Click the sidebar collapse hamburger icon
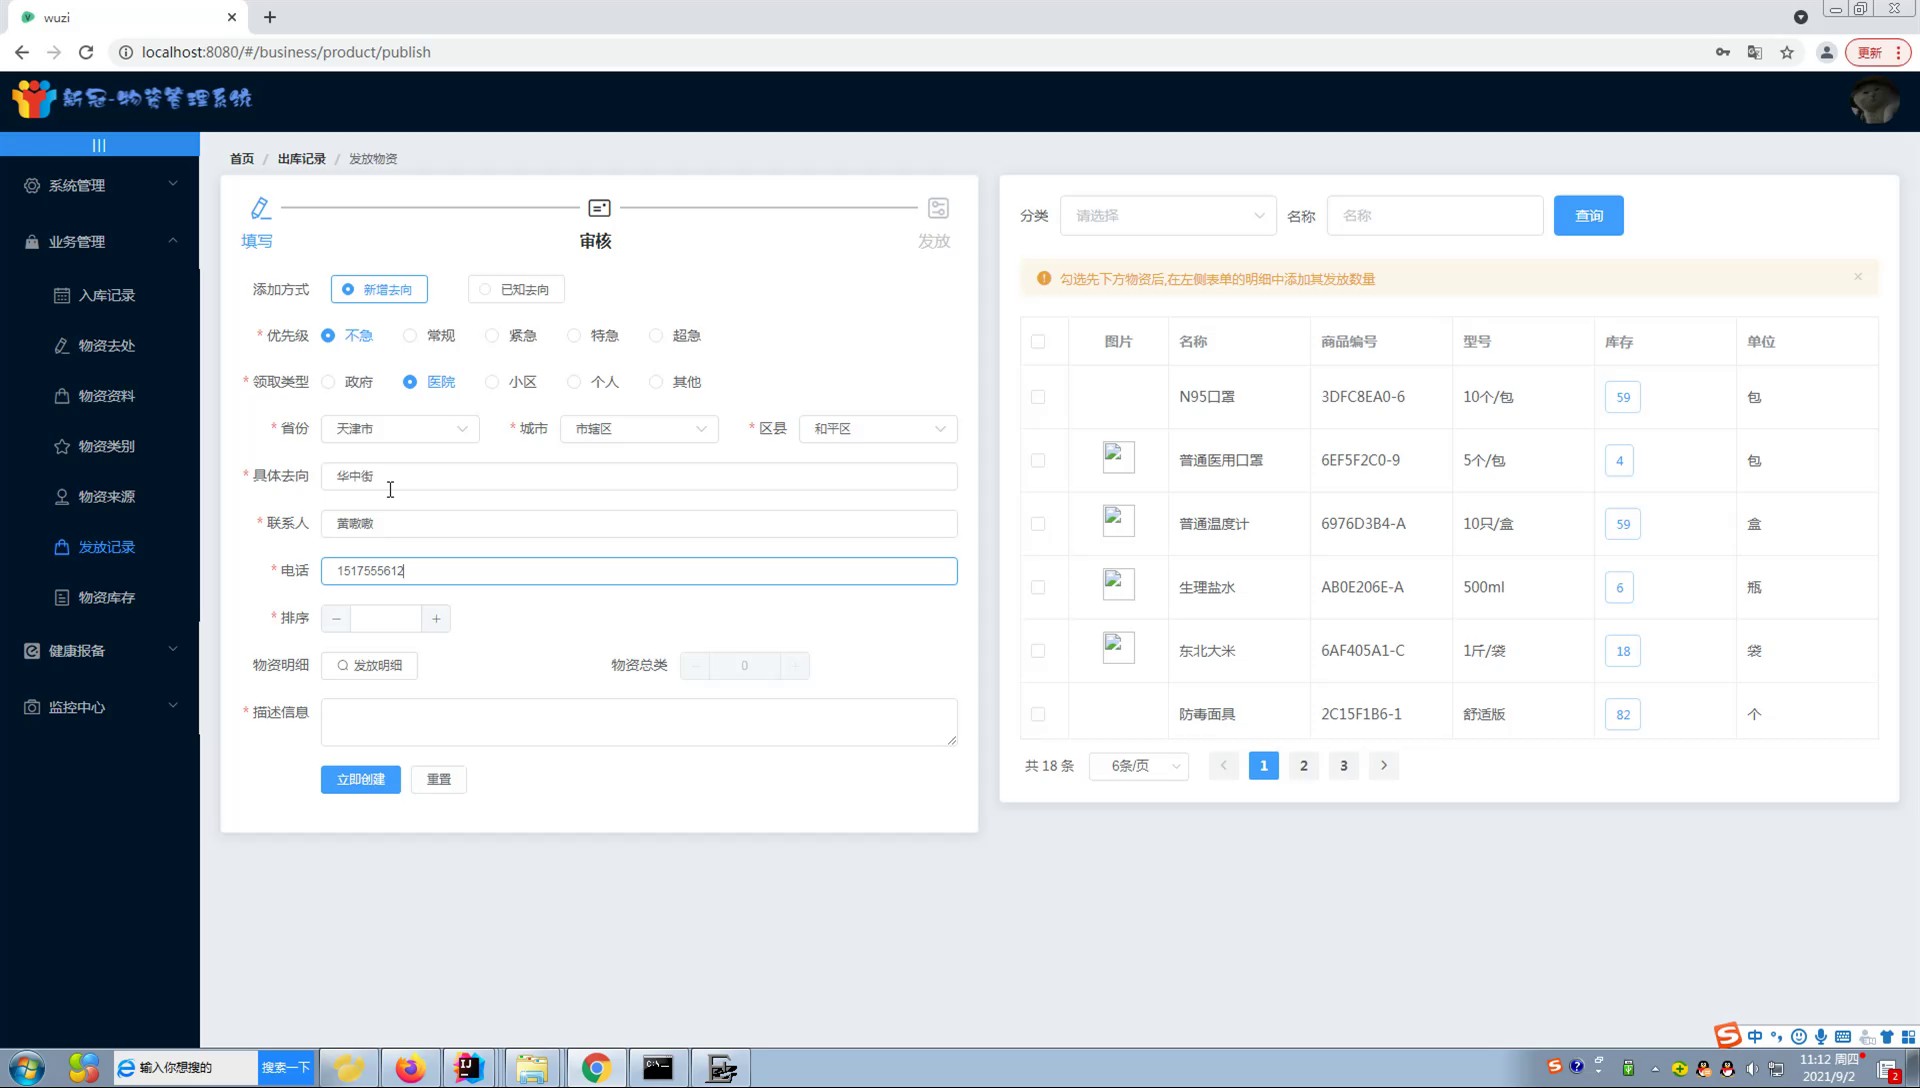Viewport: 1920px width, 1088px height. 99,145
